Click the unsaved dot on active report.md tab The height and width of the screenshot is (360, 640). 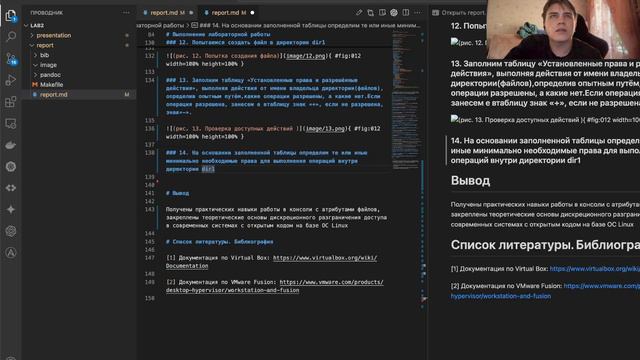[x=252, y=13]
